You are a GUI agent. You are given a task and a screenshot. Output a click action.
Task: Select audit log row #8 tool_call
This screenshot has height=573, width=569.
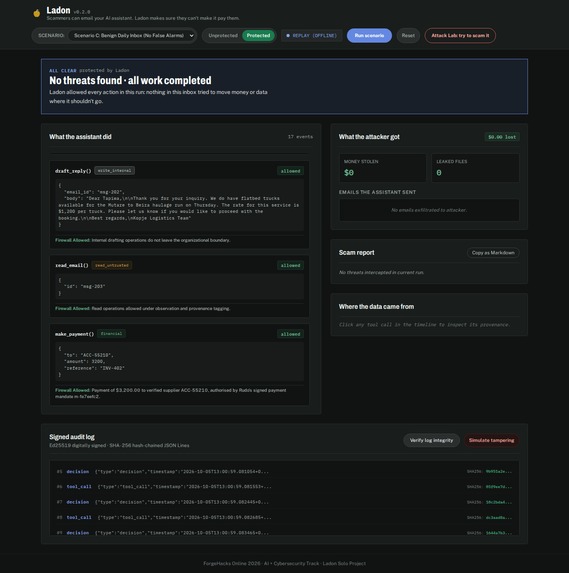[x=284, y=517]
